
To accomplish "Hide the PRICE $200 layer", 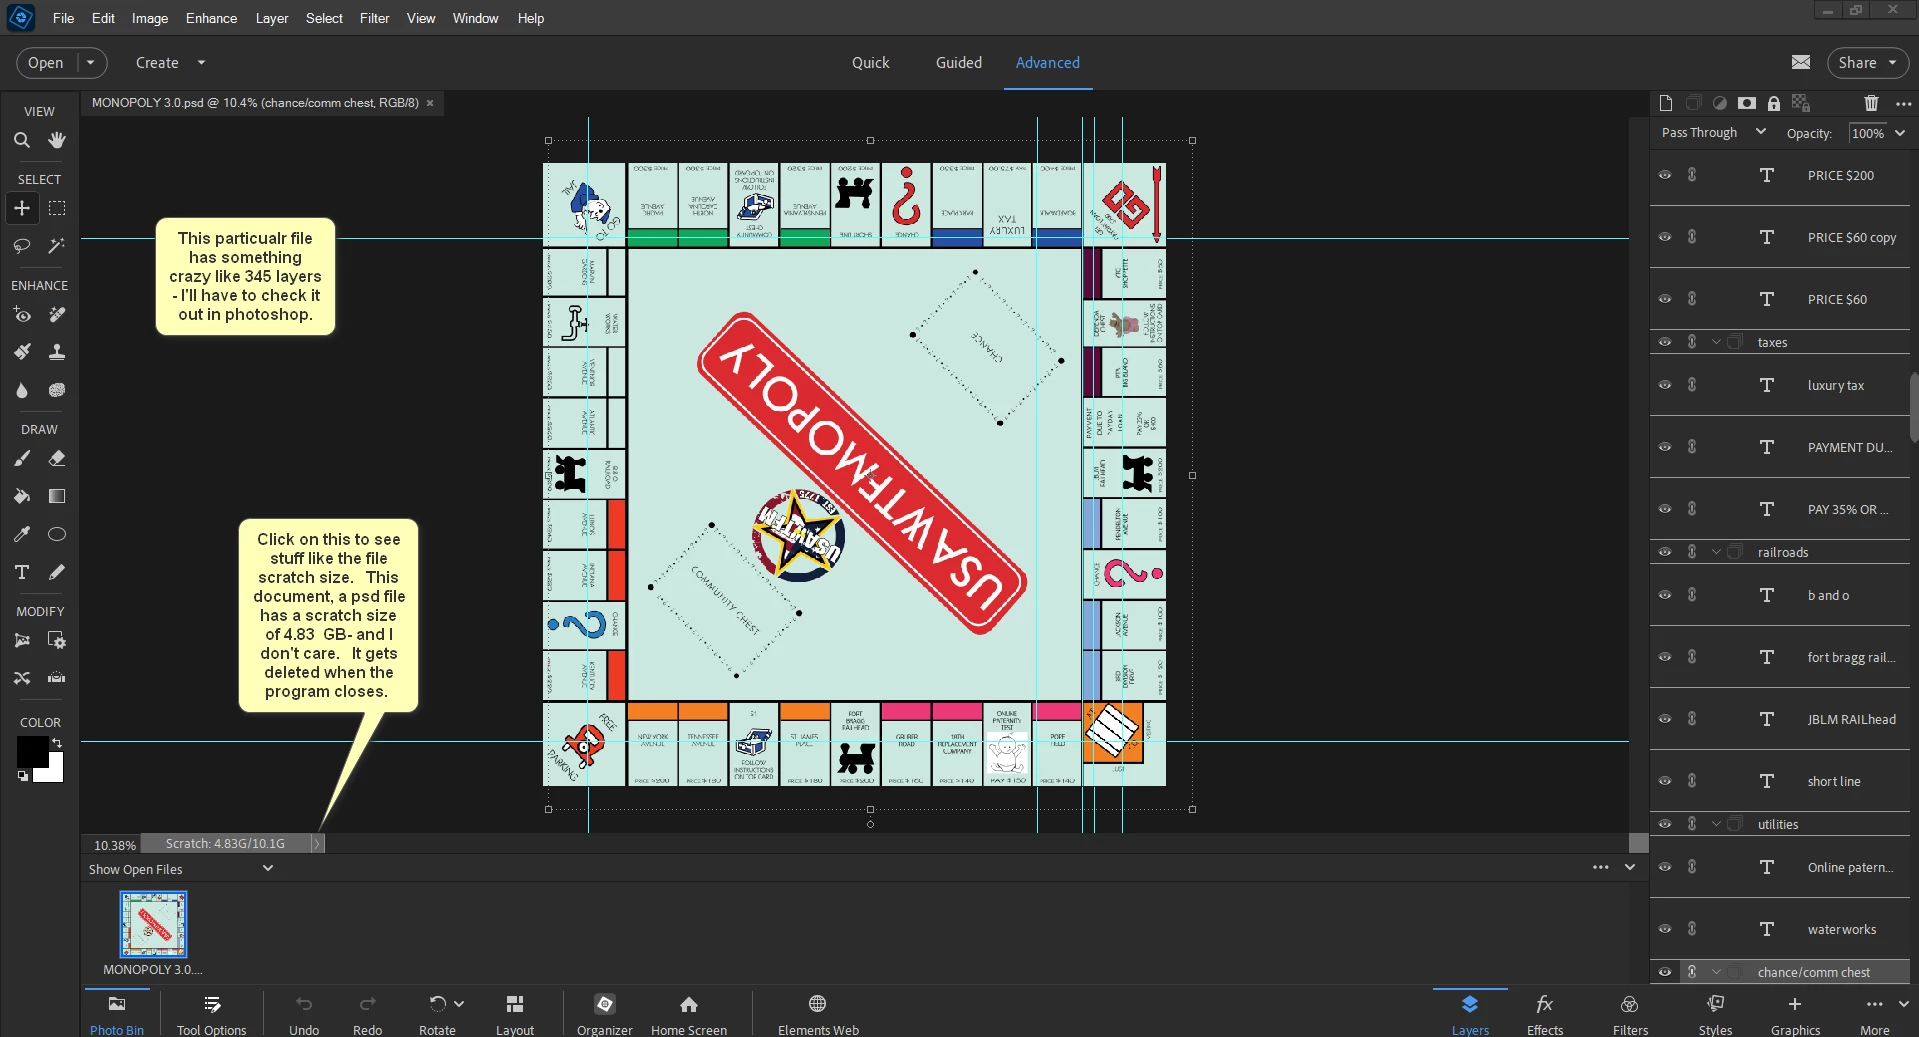I will click(1665, 175).
